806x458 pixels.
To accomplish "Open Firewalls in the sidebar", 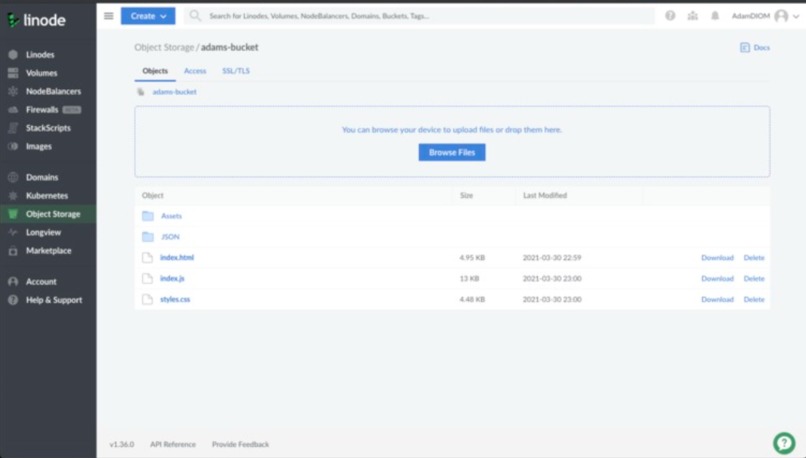I will [x=42, y=109].
